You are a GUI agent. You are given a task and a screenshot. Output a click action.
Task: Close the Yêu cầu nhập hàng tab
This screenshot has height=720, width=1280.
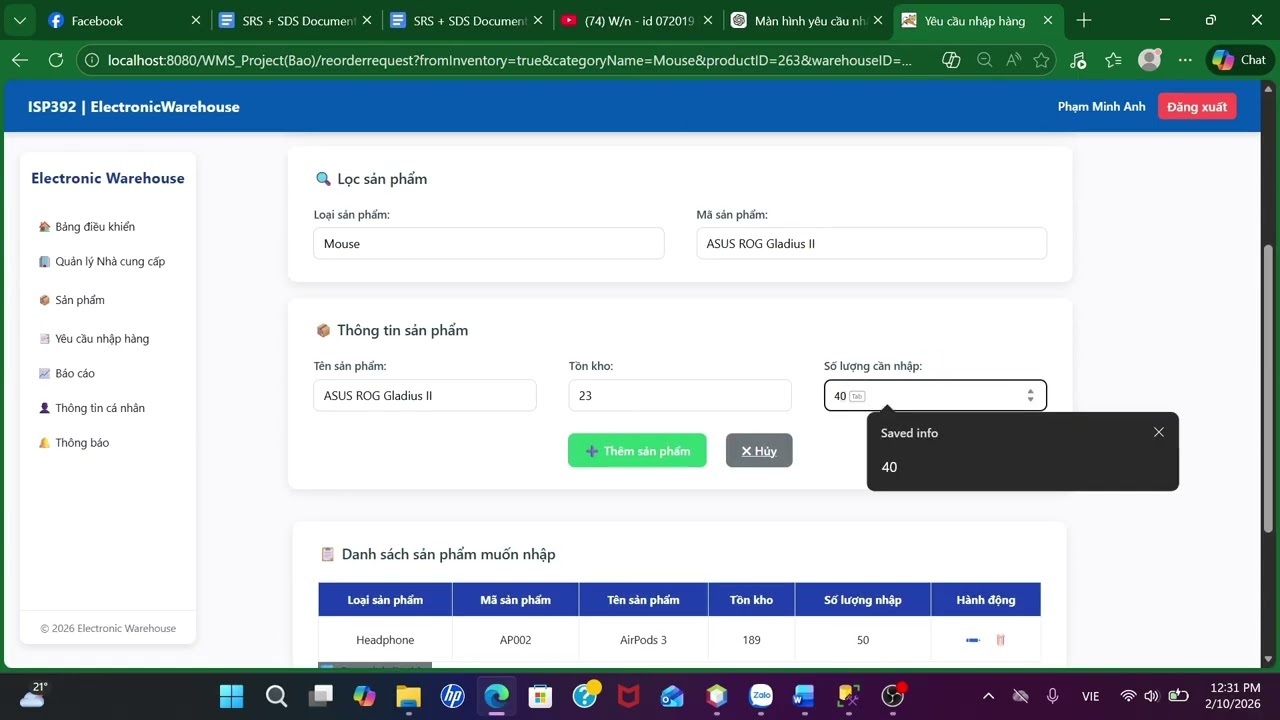click(x=1046, y=20)
